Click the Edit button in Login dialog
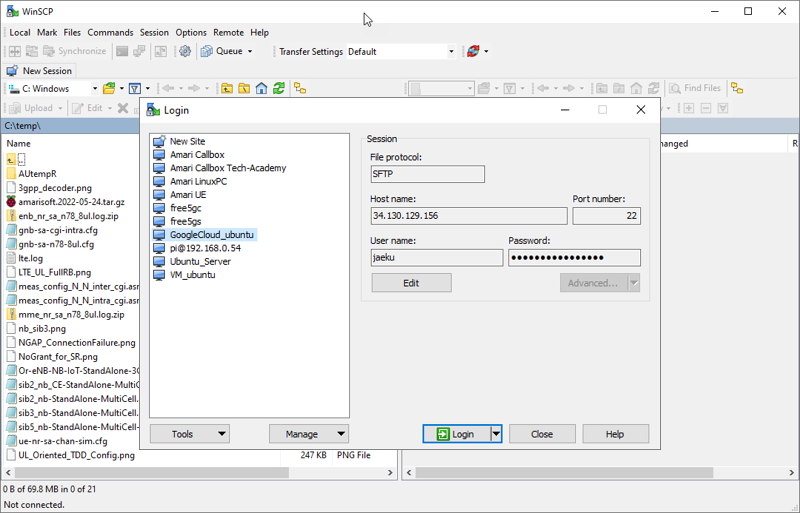Viewport: 800px width, 513px height. click(411, 283)
